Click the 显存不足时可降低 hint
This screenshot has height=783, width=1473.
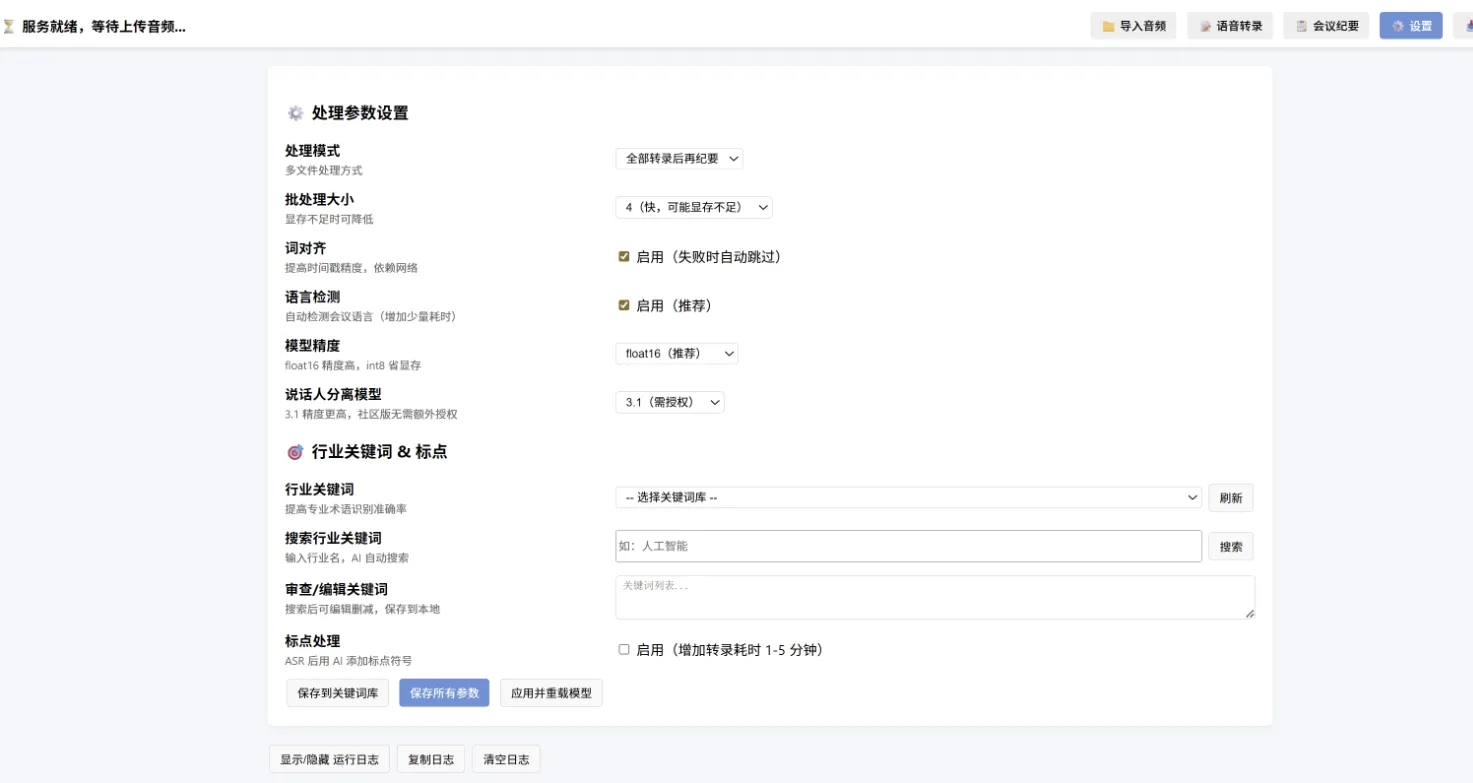click(x=329, y=219)
